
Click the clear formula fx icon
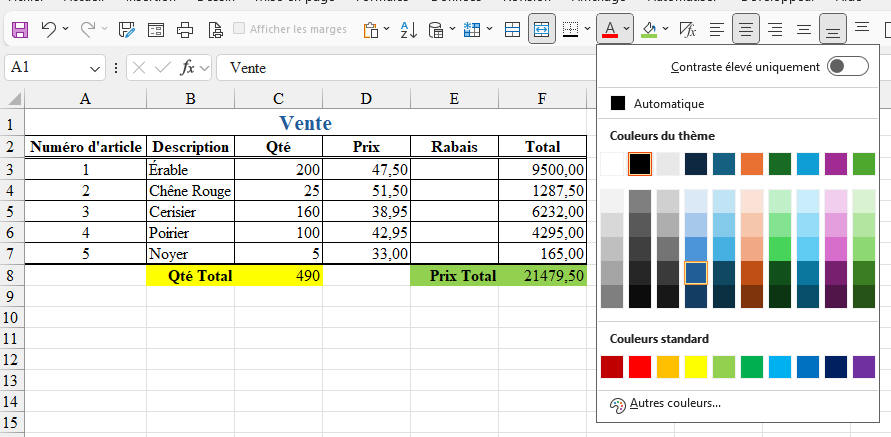pos(688,29)
